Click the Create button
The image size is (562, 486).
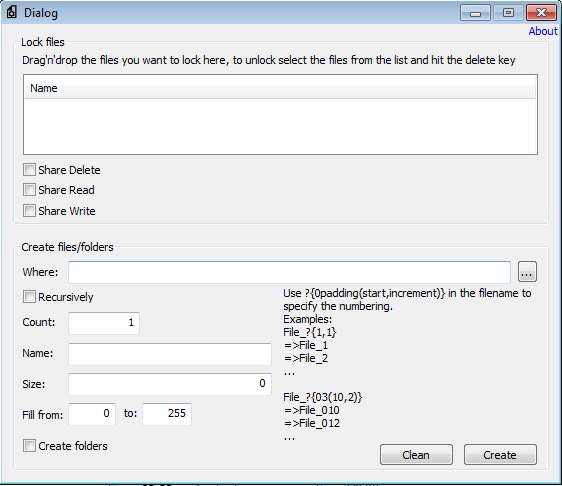[x=500, y=455]
